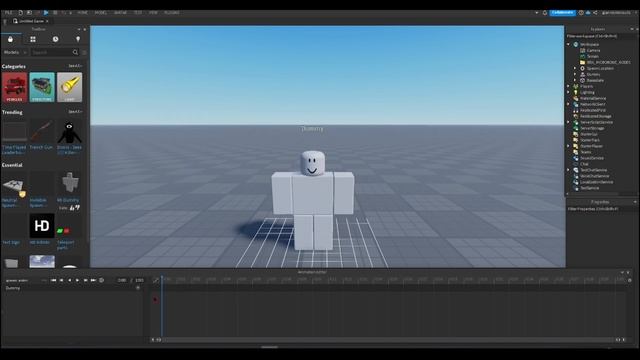The image size is (640, 360).
Task: Open the Inventory grid tab in Toolbox
Action: tap(33, 39)
